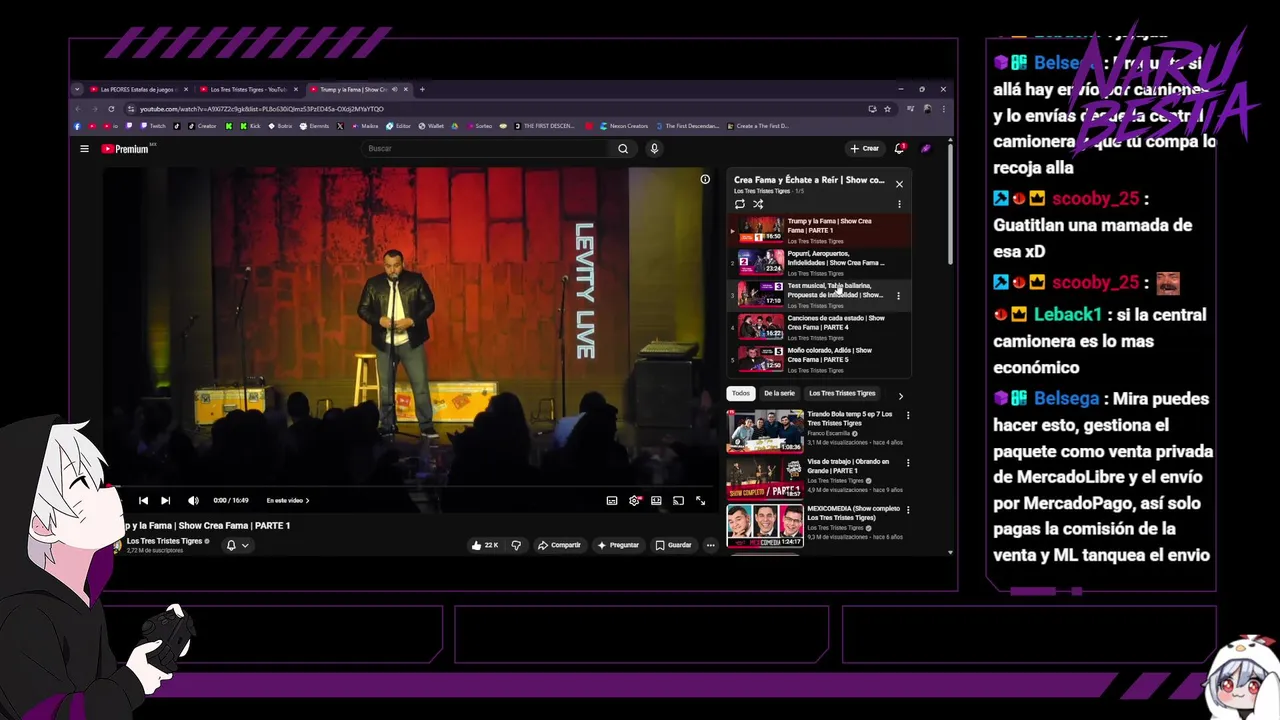Open the Sorteo bookmark
Viewport: 1280px width, 720px height.
(x=479, y=126)
